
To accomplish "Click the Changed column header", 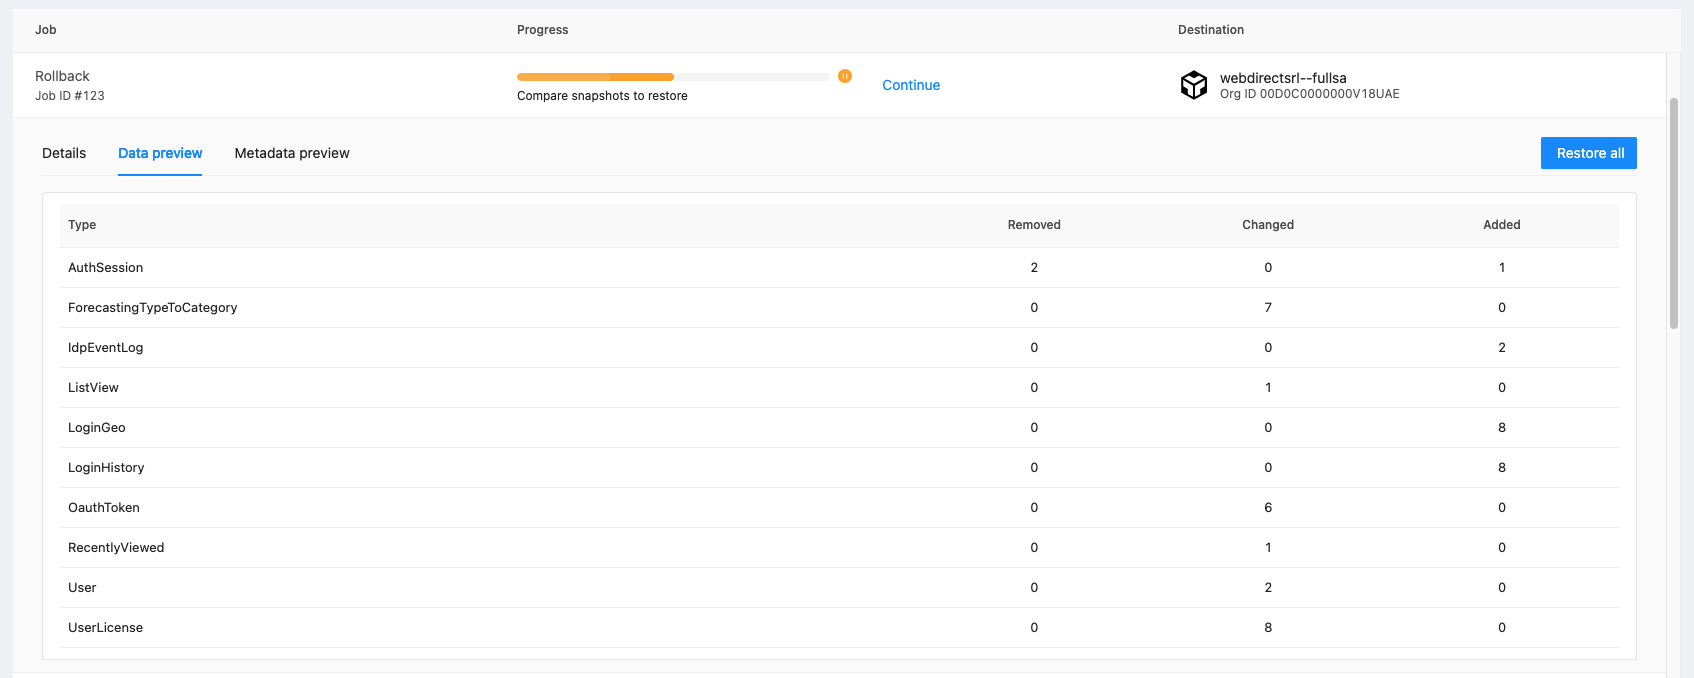I will tap(1267, 225).
